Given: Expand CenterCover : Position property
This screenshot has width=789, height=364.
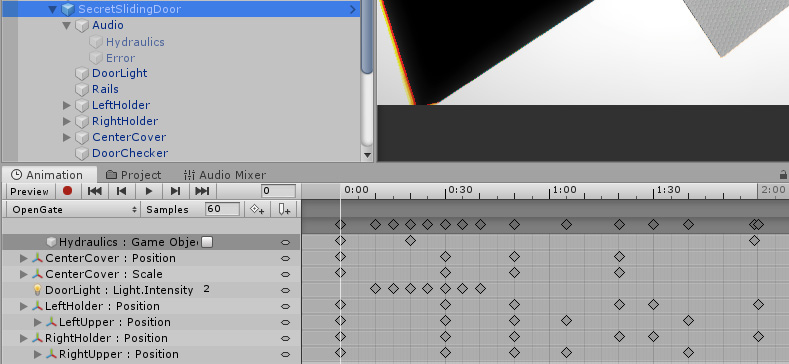Looking at the screenshot, I should click(23, 258).
